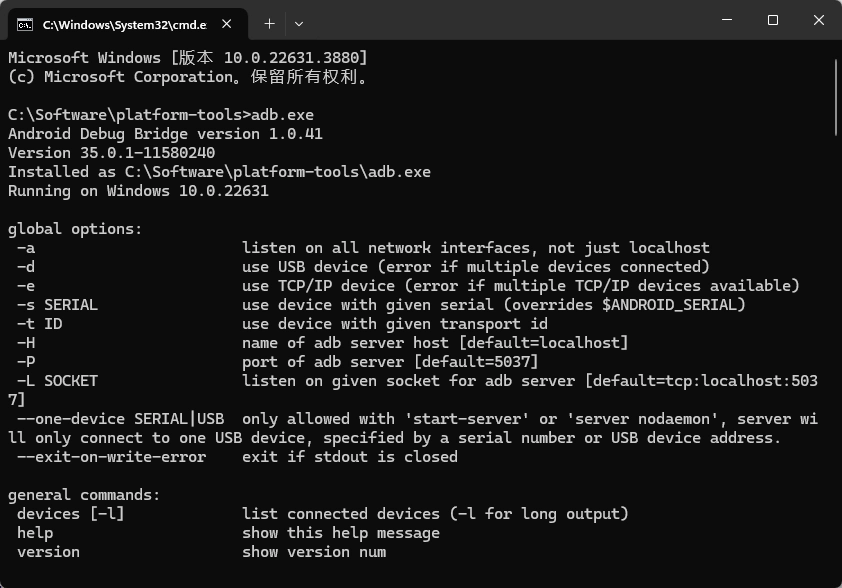Click the '--one-device SERIAL|USB' option text

point(120,419)
